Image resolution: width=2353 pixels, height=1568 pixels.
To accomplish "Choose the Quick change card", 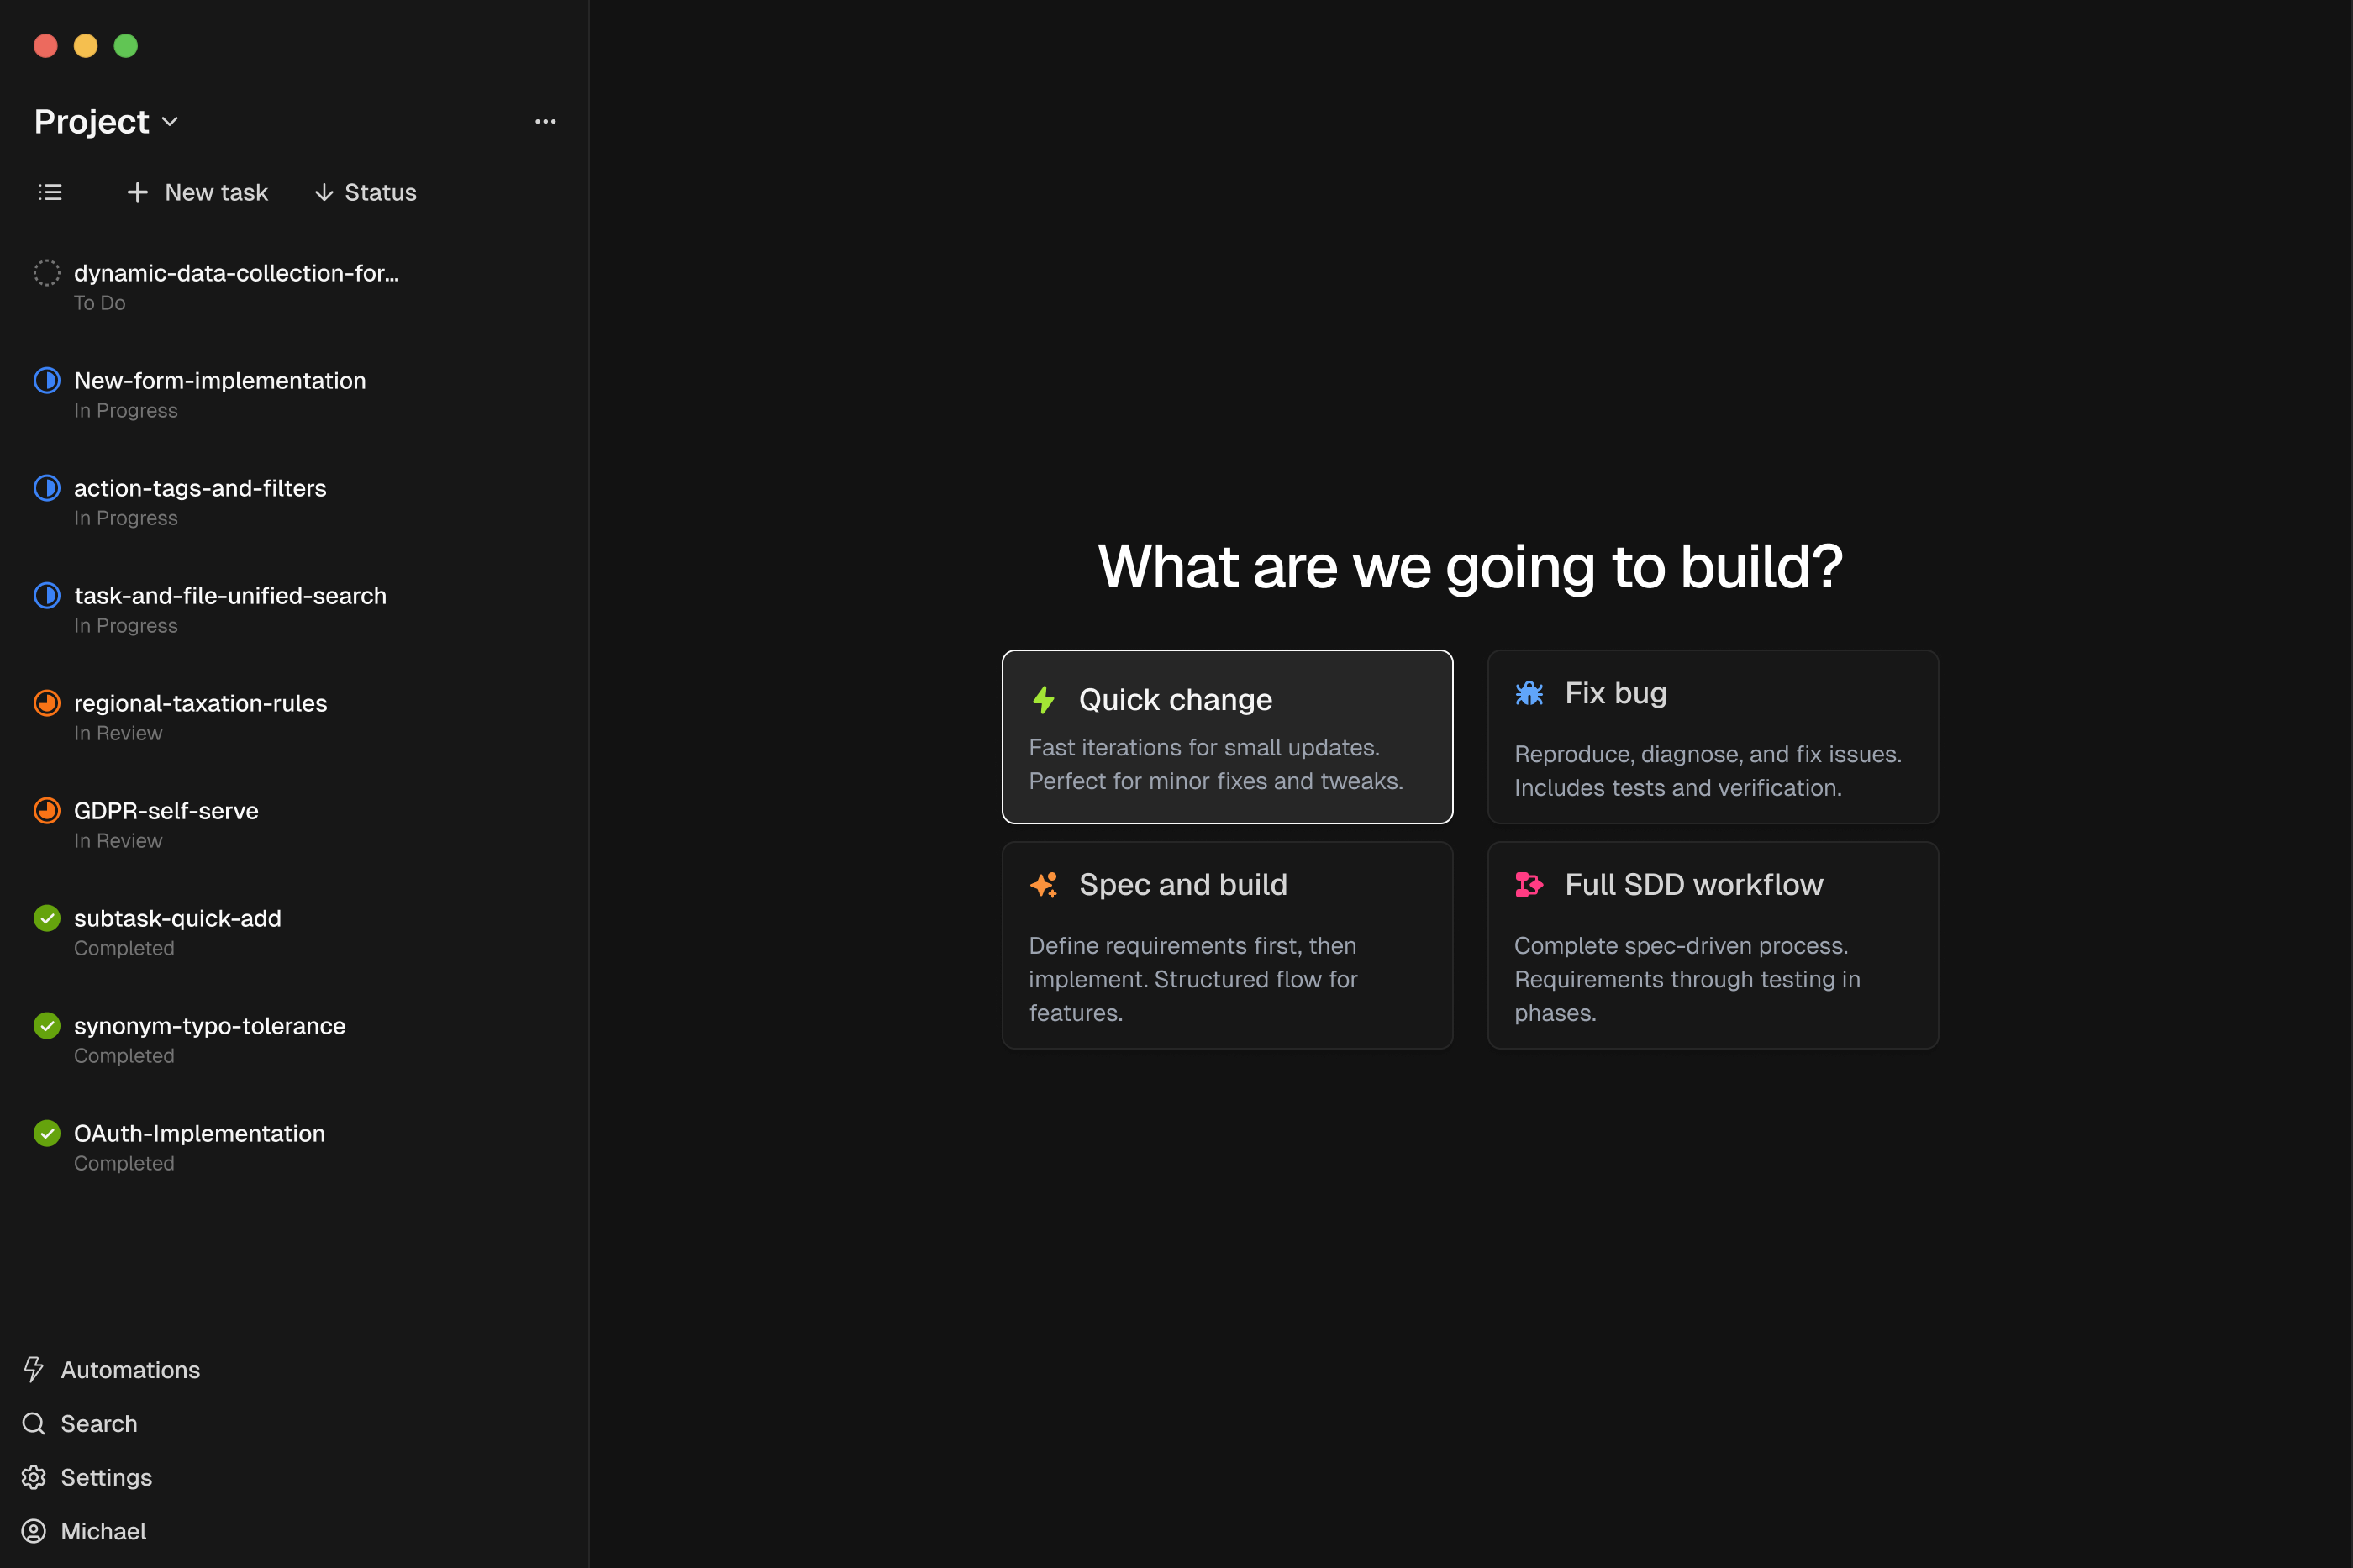I will [1227, 737].
